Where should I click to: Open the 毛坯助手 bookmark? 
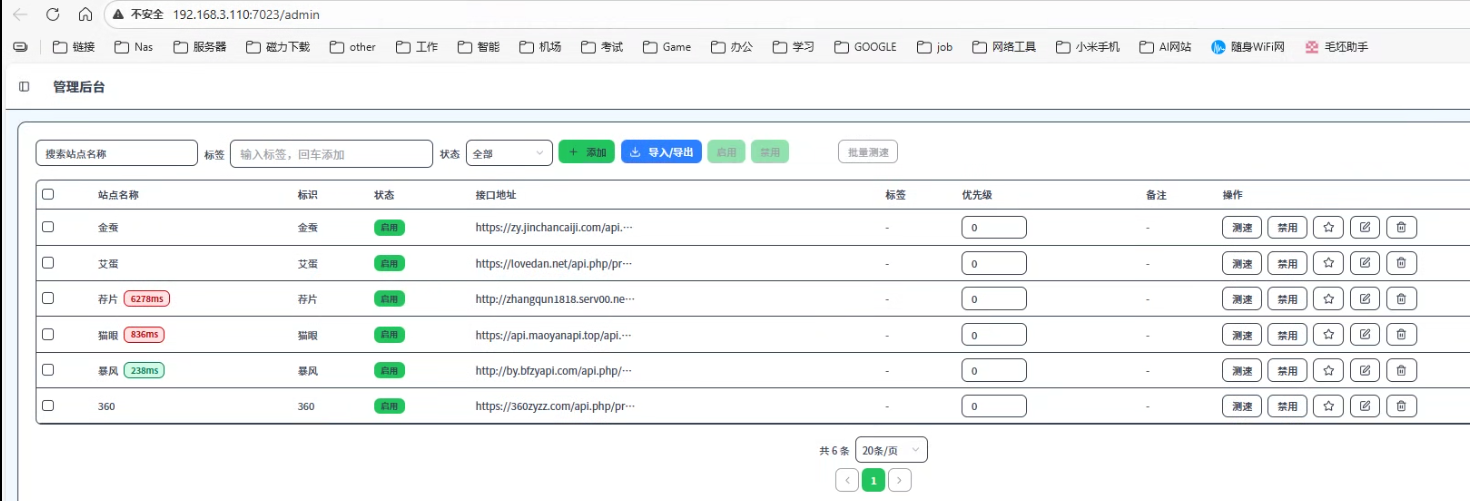[1337, 47]
